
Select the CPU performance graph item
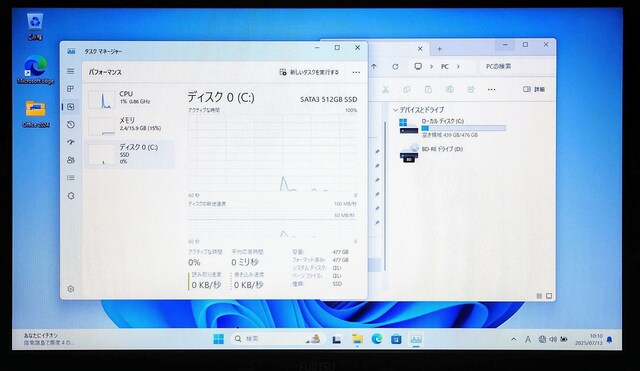click(129, 100)
